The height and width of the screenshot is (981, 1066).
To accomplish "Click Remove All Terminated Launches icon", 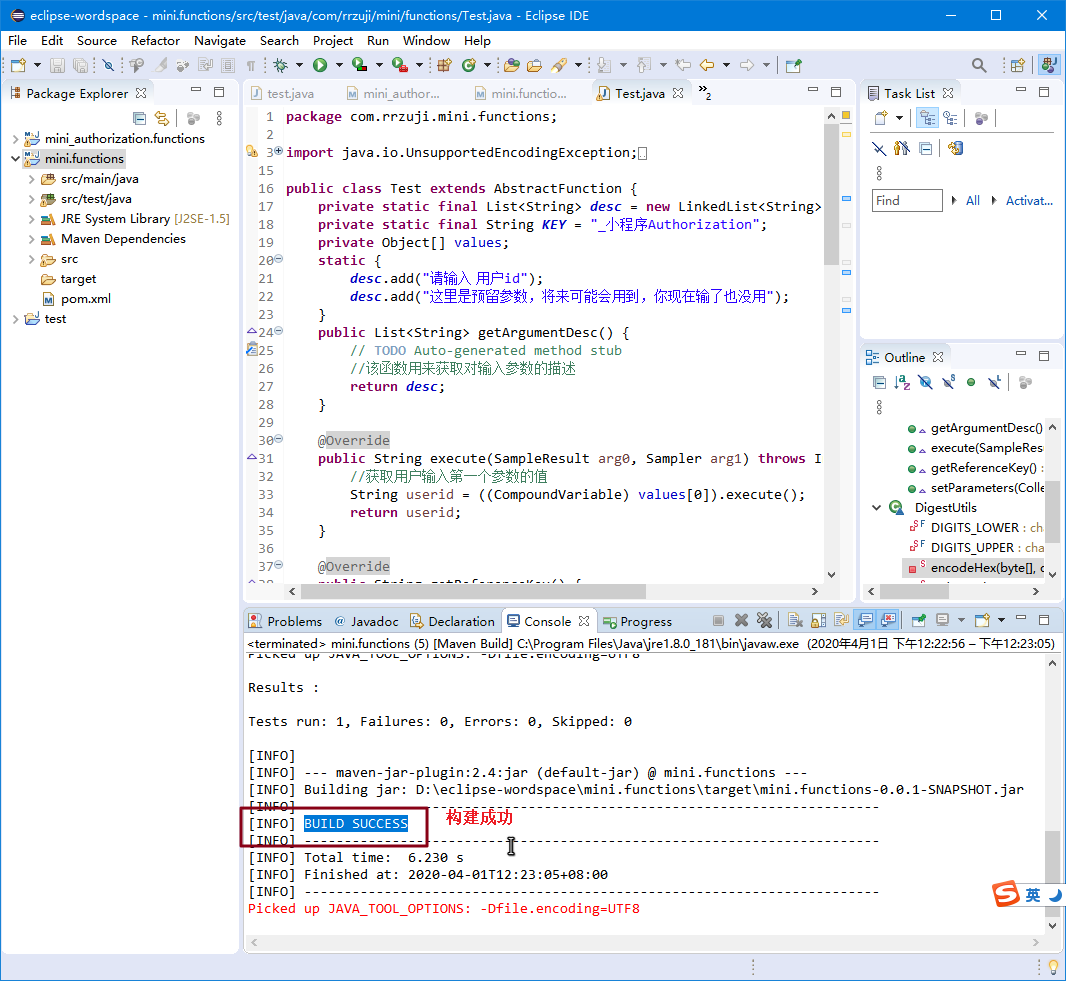I will (x=764, y=620).
